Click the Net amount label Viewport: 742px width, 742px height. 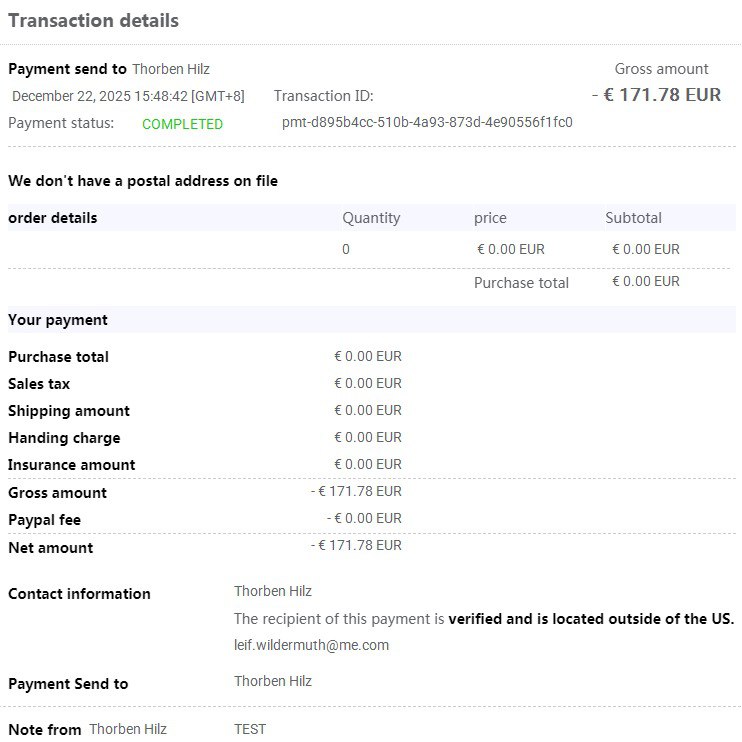tap(51, 548)
